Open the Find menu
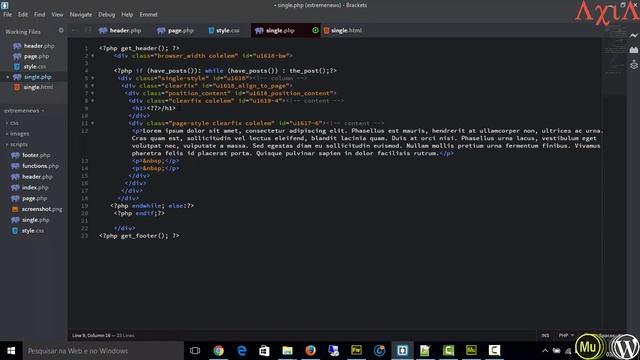The height and width of the screenshot is (360, 640). tap(40, 14)
